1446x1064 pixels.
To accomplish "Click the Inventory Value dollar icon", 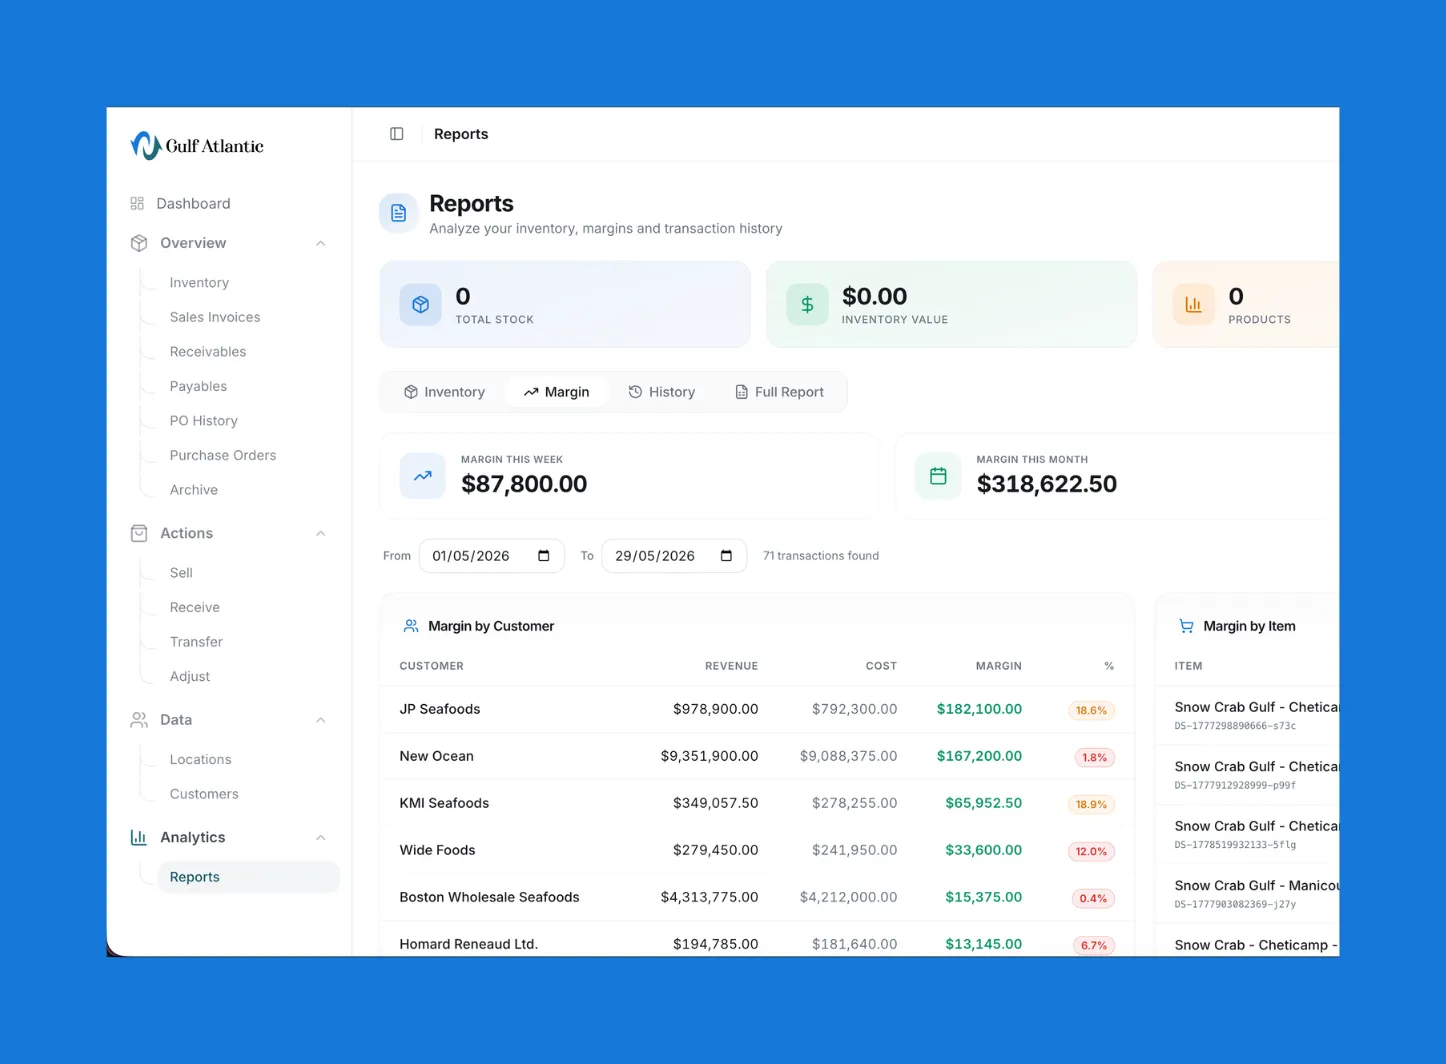I will coord(807,305).
